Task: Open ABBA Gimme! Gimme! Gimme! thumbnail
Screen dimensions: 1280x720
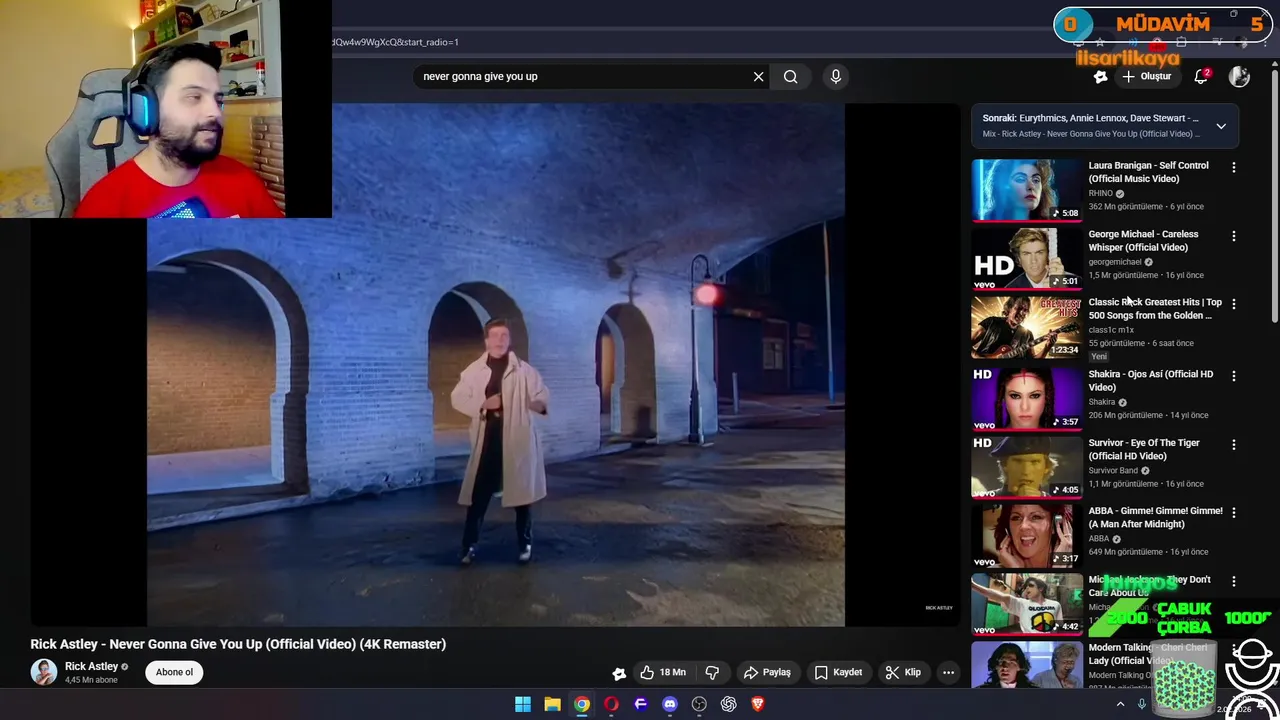Action: (x=1027, y=535)
